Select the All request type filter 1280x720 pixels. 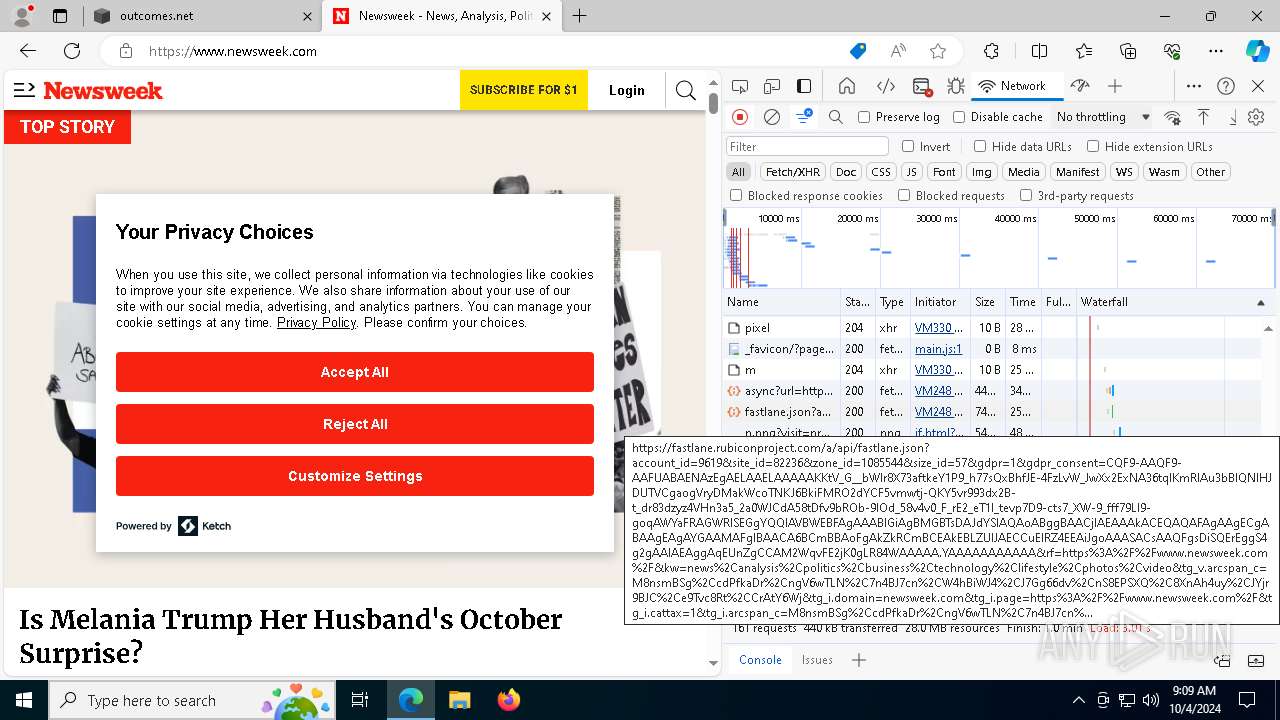pos(738,172)
